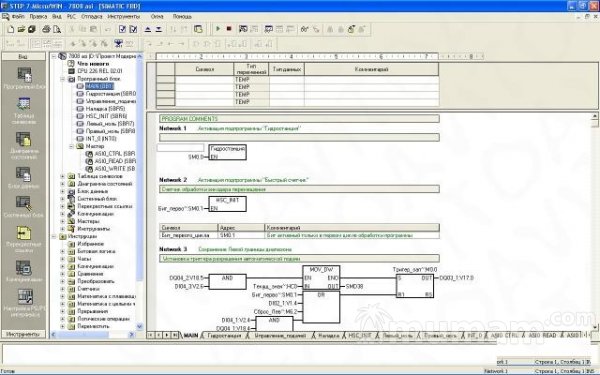This screenshot has height=375, width=600.
Task: Click the New project toolbar icon
Action: click(x=11, y=29)
